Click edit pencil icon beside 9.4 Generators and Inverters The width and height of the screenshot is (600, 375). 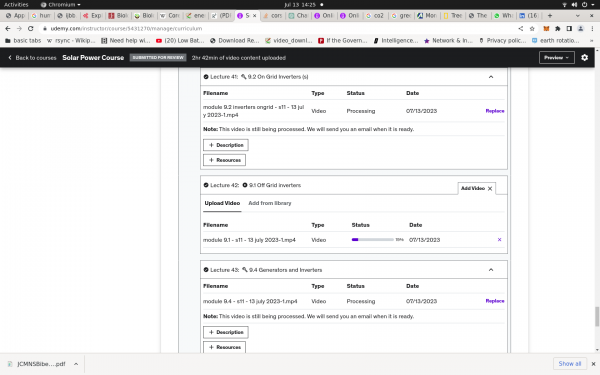click(x=245, y=270)
